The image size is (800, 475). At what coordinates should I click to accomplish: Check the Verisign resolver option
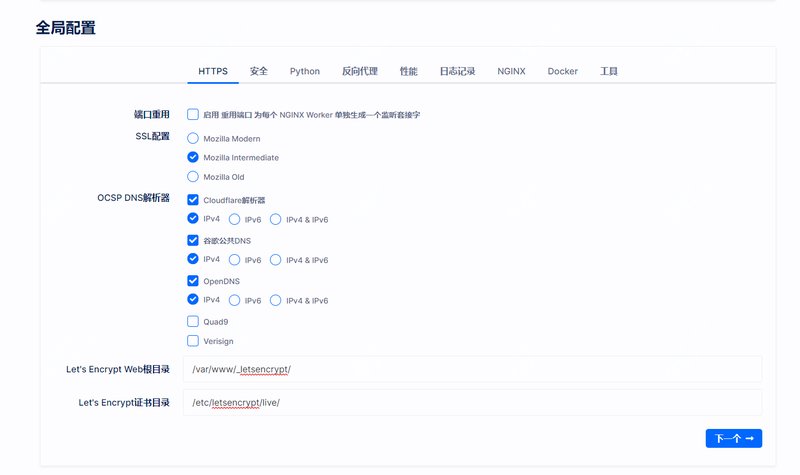coord(193,341)
